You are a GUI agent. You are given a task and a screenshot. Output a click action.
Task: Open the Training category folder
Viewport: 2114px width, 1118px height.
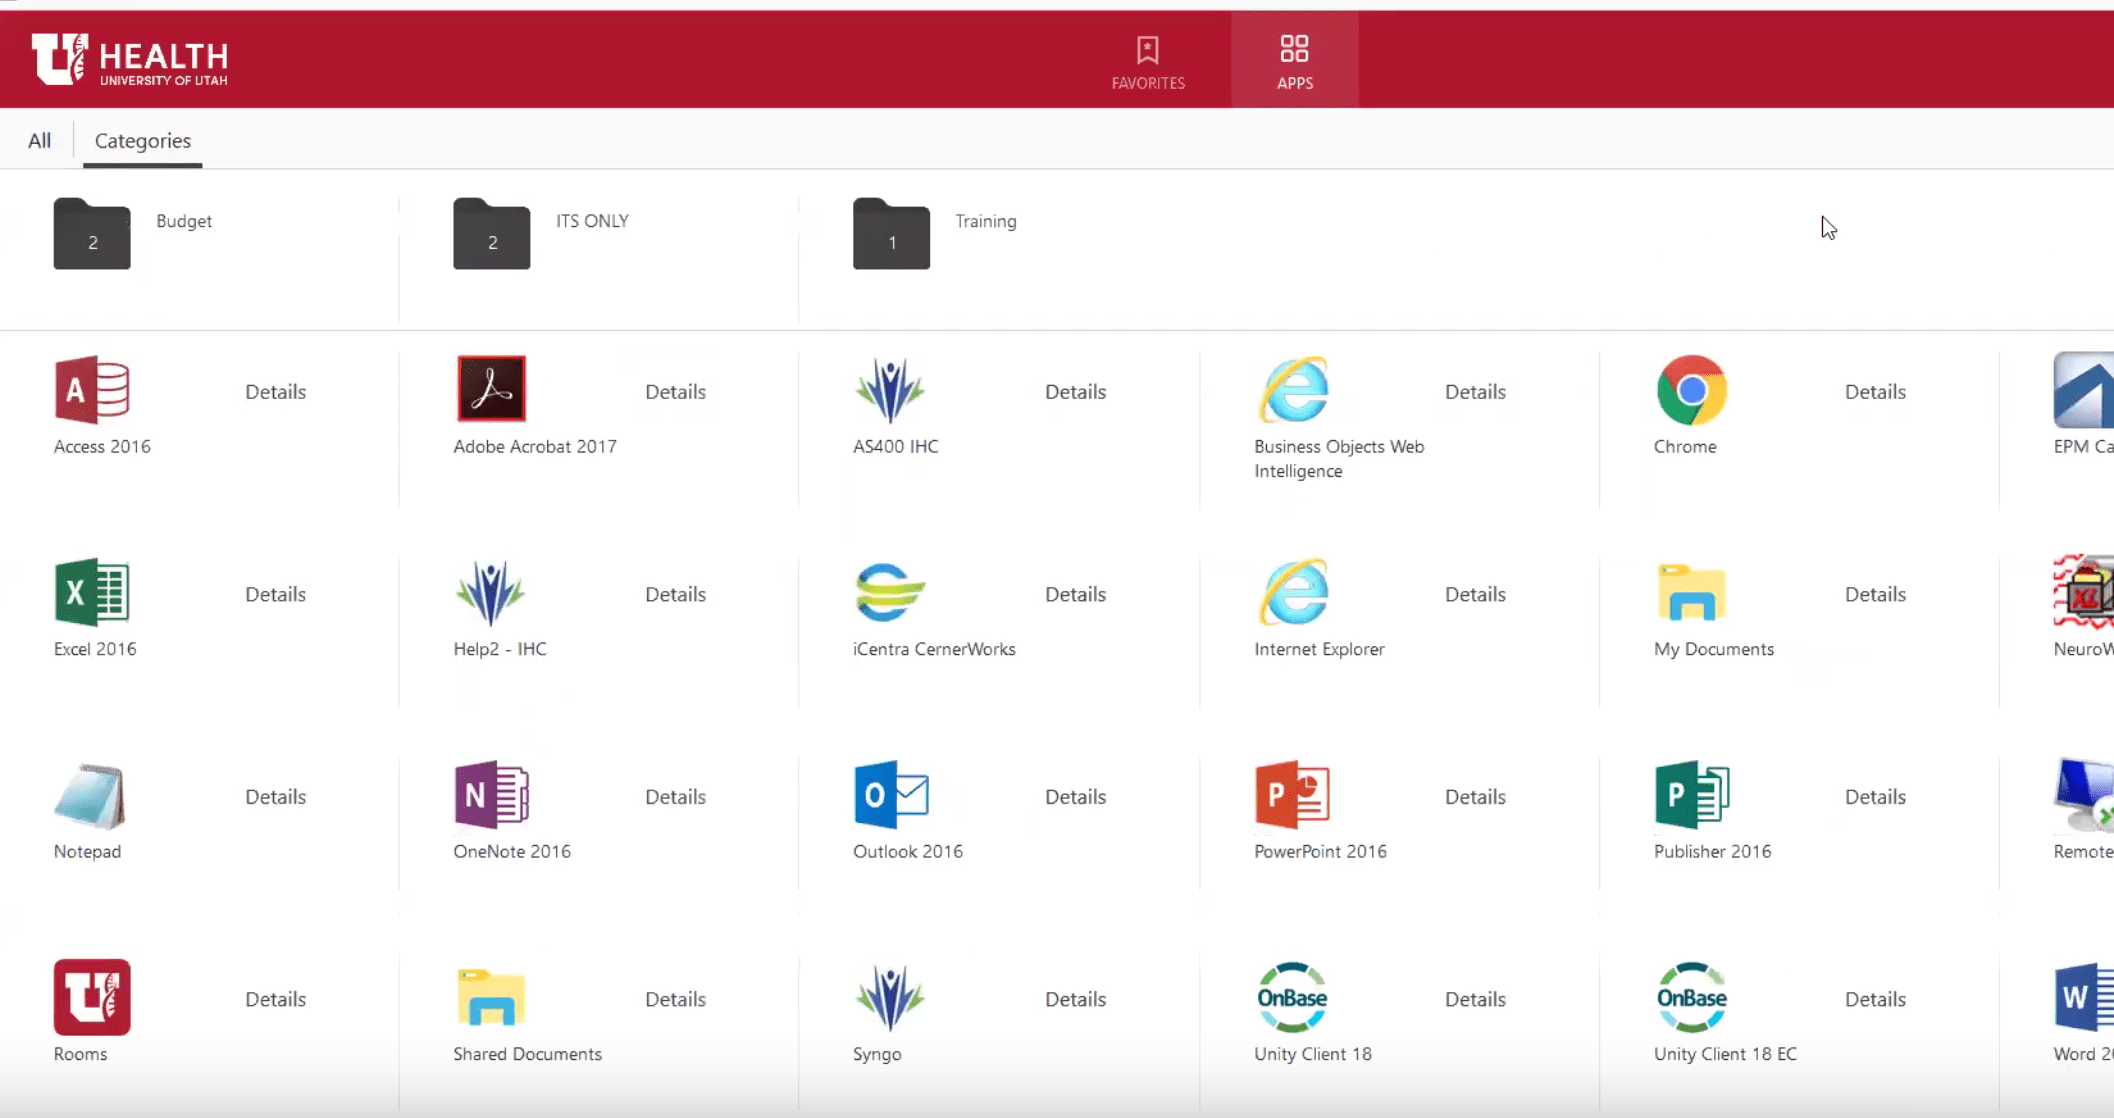(x=891, y=235)
